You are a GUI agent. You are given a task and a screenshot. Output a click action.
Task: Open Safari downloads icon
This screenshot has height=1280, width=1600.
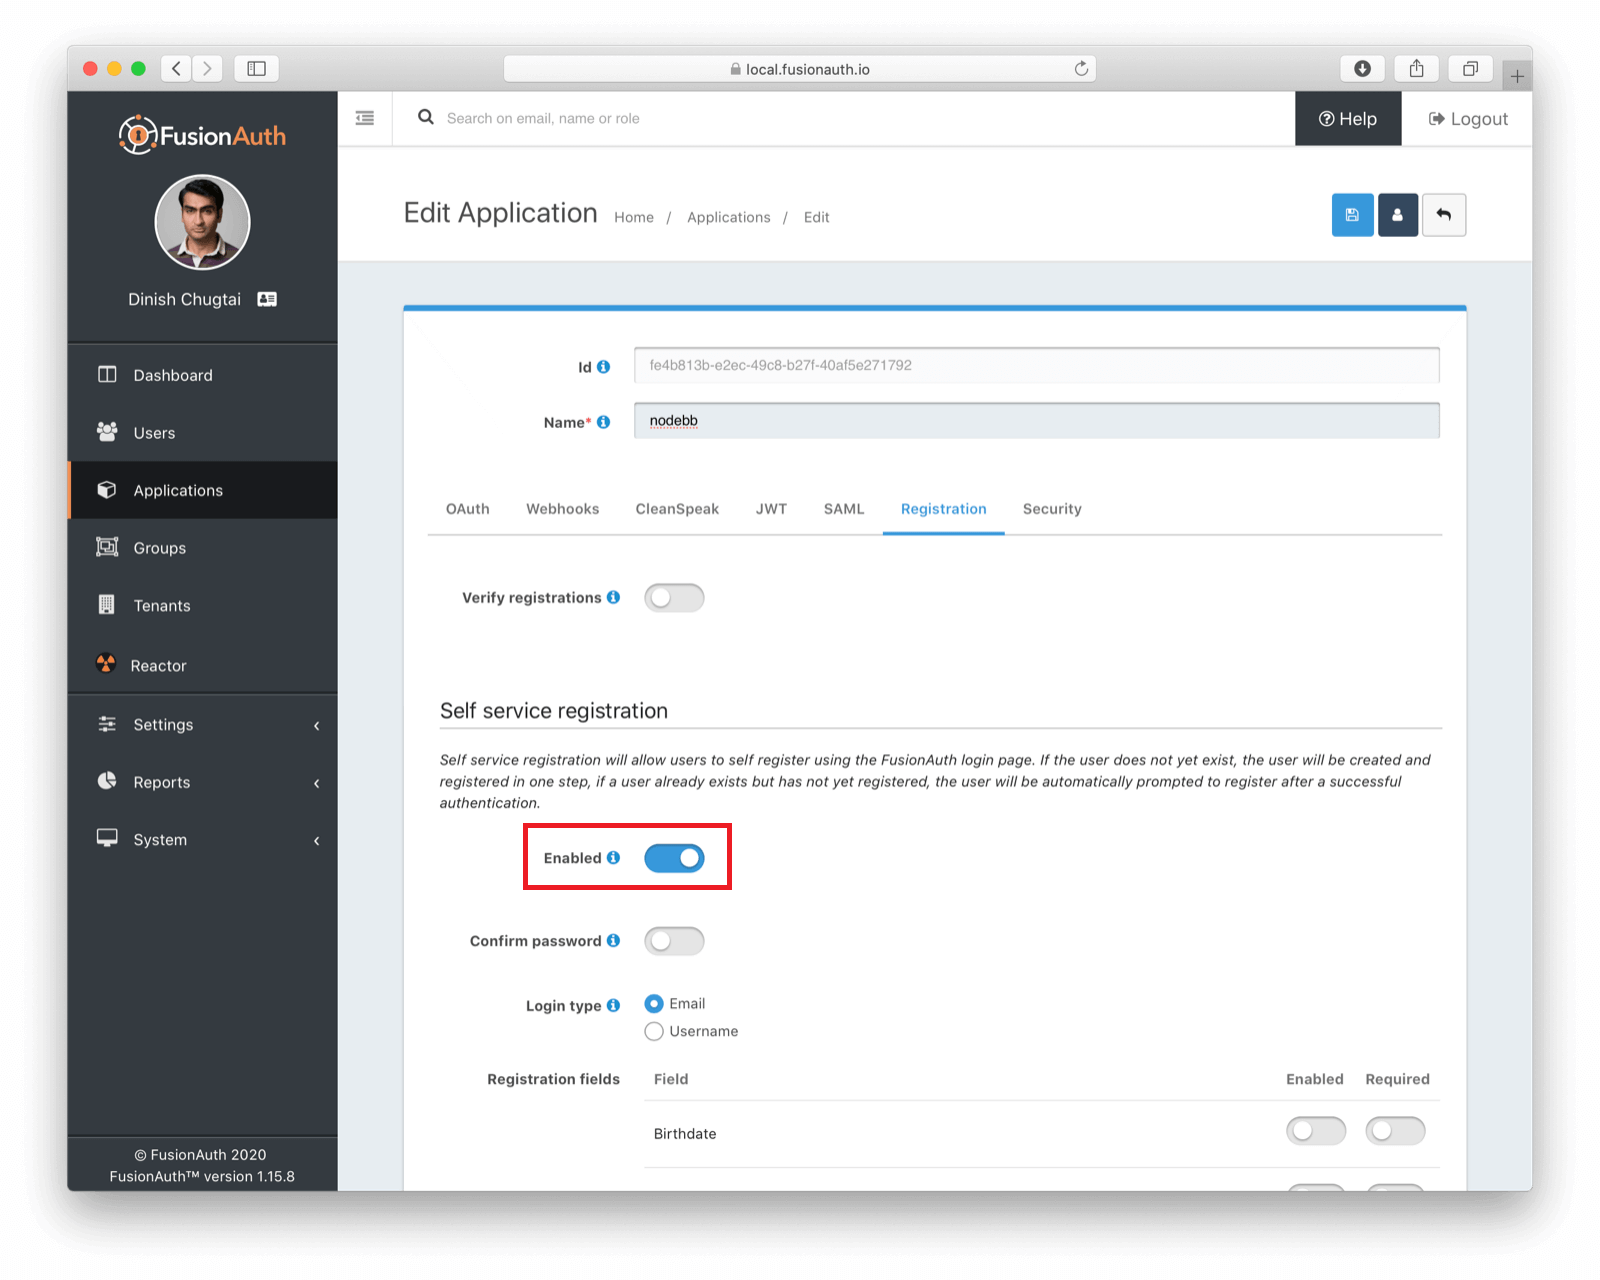(x=1362, y=68)
